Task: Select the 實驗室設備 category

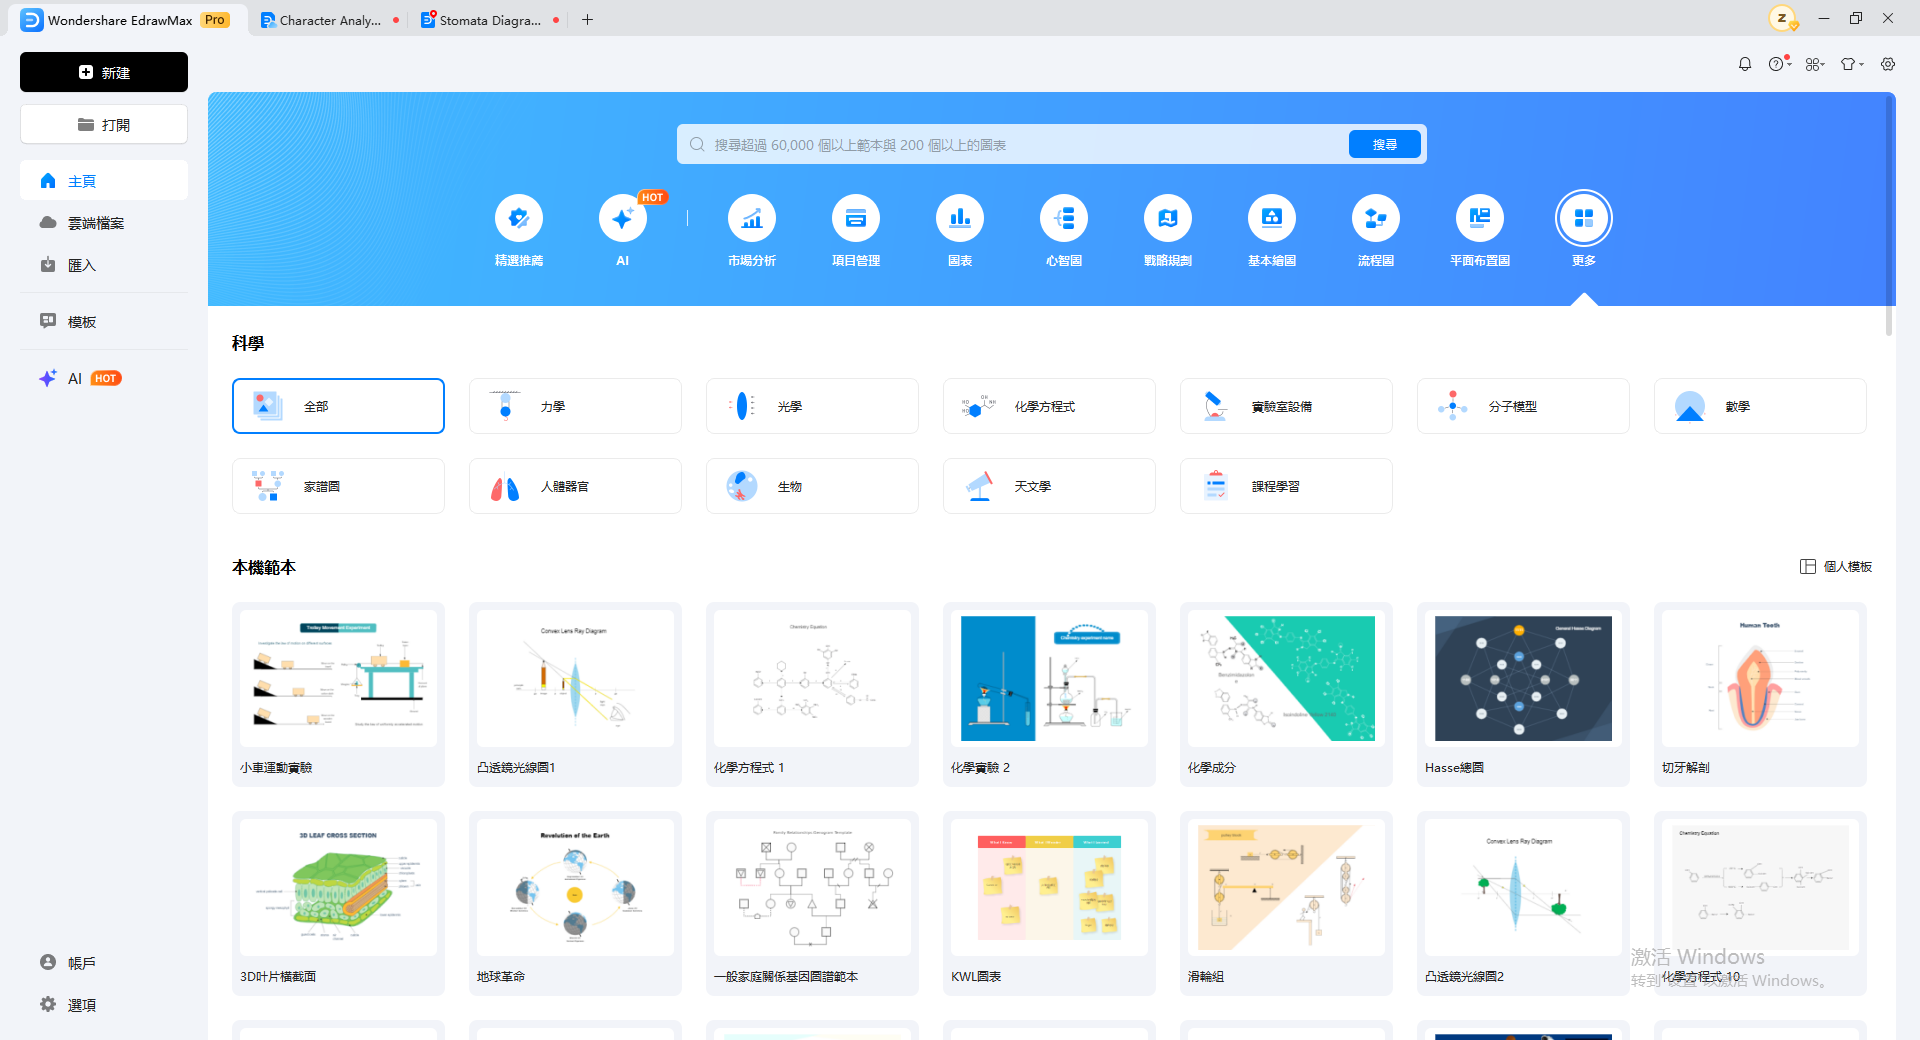Action: pos(1286,406)
